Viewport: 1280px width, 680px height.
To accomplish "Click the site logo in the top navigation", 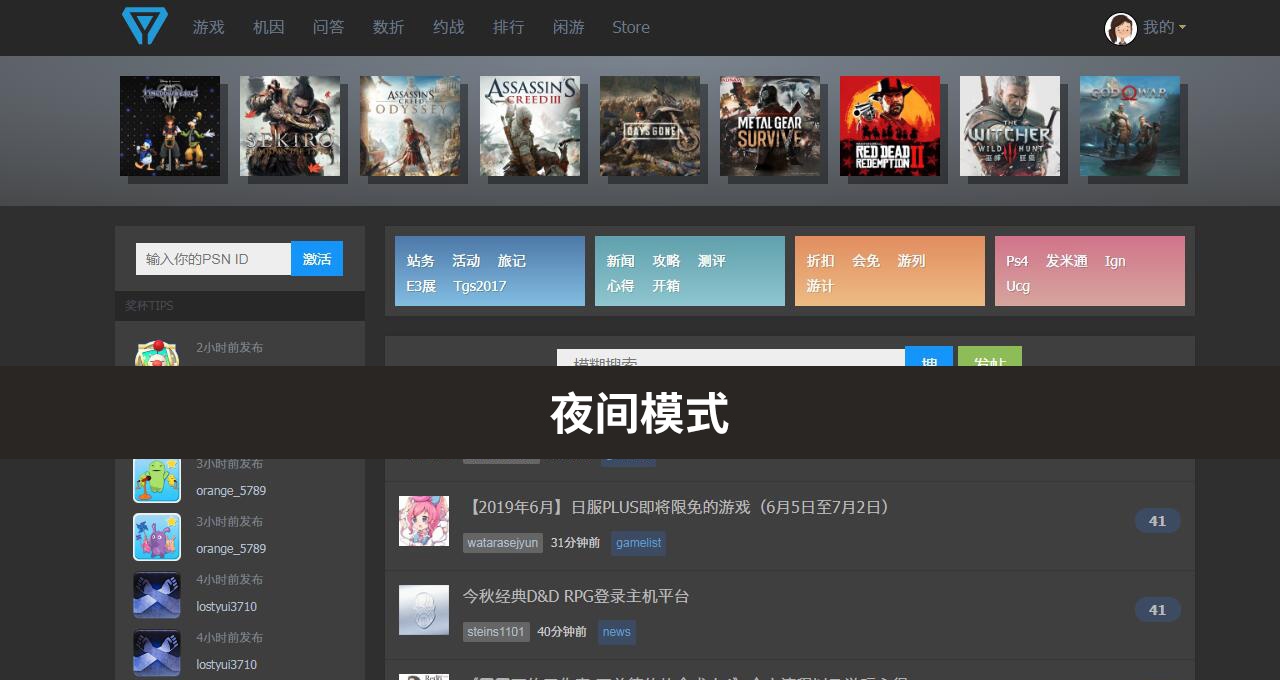I will coord(144,26).
